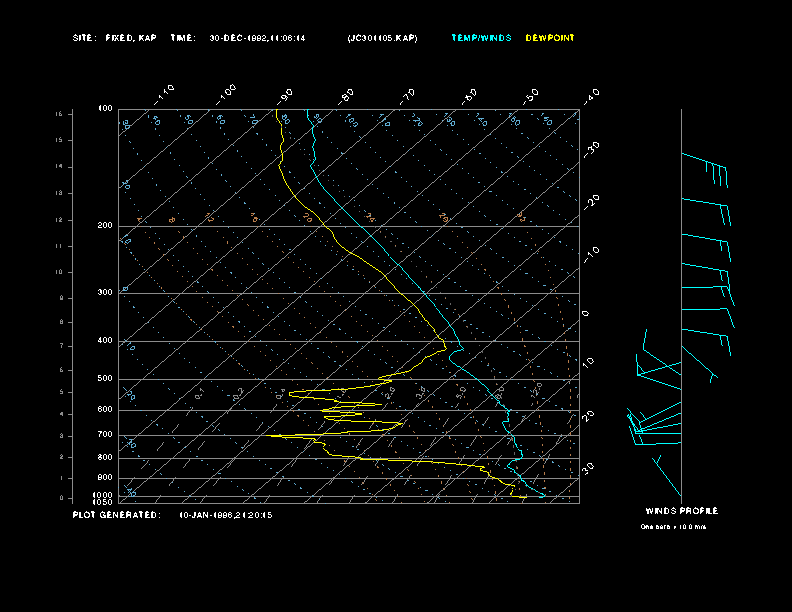
Task: Click the '(JC301105.KAP)' file name
Action: pyautogui.click(x=382, y=38)
